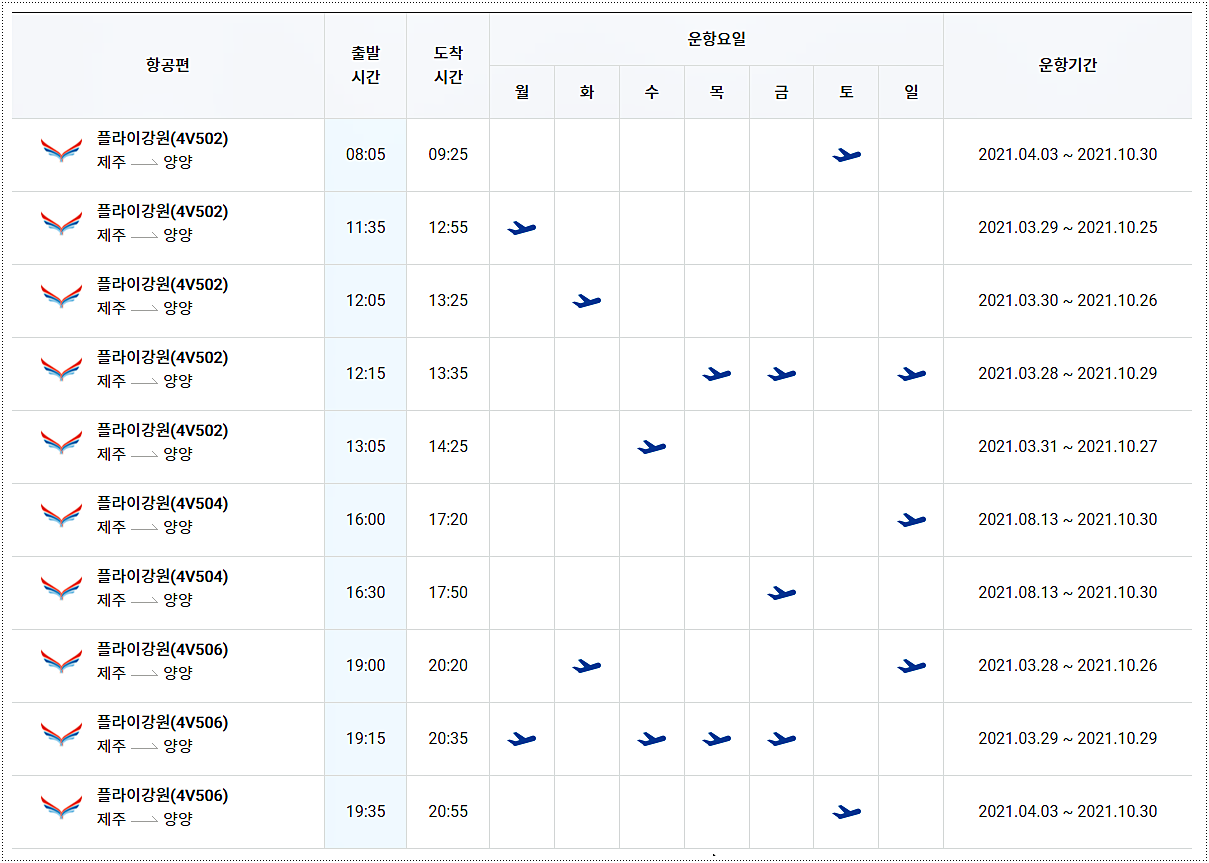Click period 2021.03.30 ~ 2021.10.26

1068,301
